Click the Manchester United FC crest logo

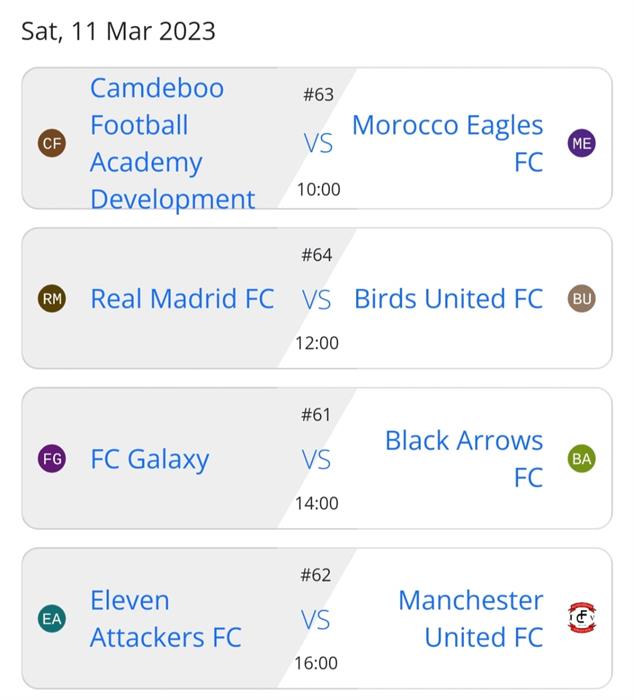click(582, 618)
